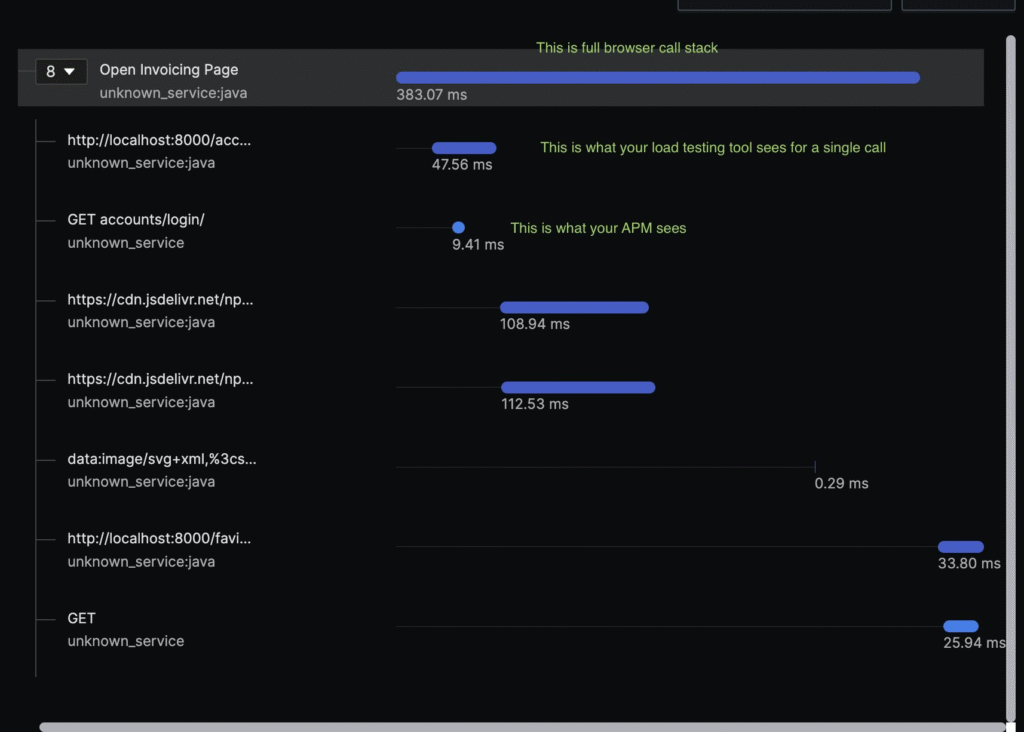Screen dimensions: 1024x732
Task: Click the 0.29 ms tick marker
Action: [817, 466]
